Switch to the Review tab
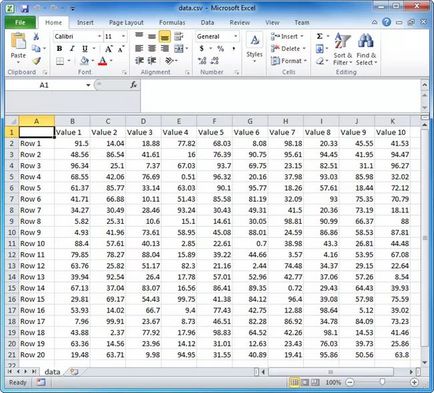The image size is (434, 393). tap(240, 22)
